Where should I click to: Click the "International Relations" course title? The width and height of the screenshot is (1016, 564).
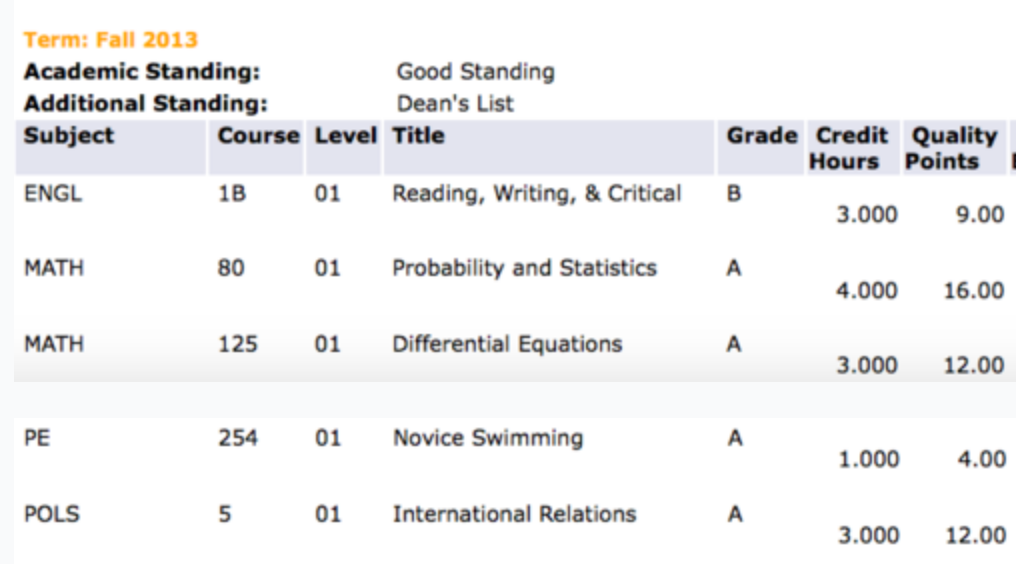tap(514, 514)
